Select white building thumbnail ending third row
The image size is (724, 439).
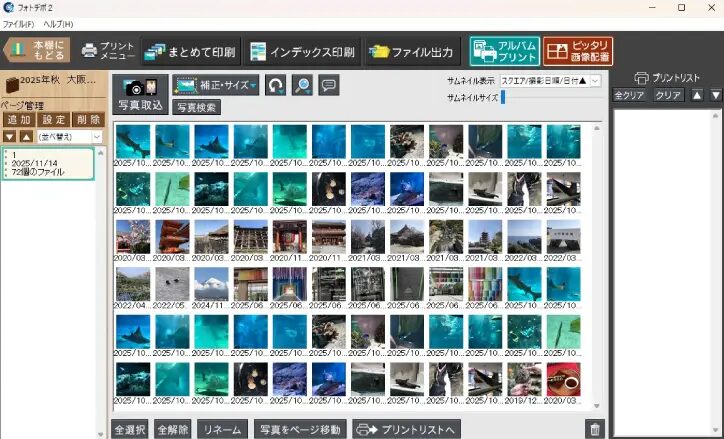[x=563, y=237]
